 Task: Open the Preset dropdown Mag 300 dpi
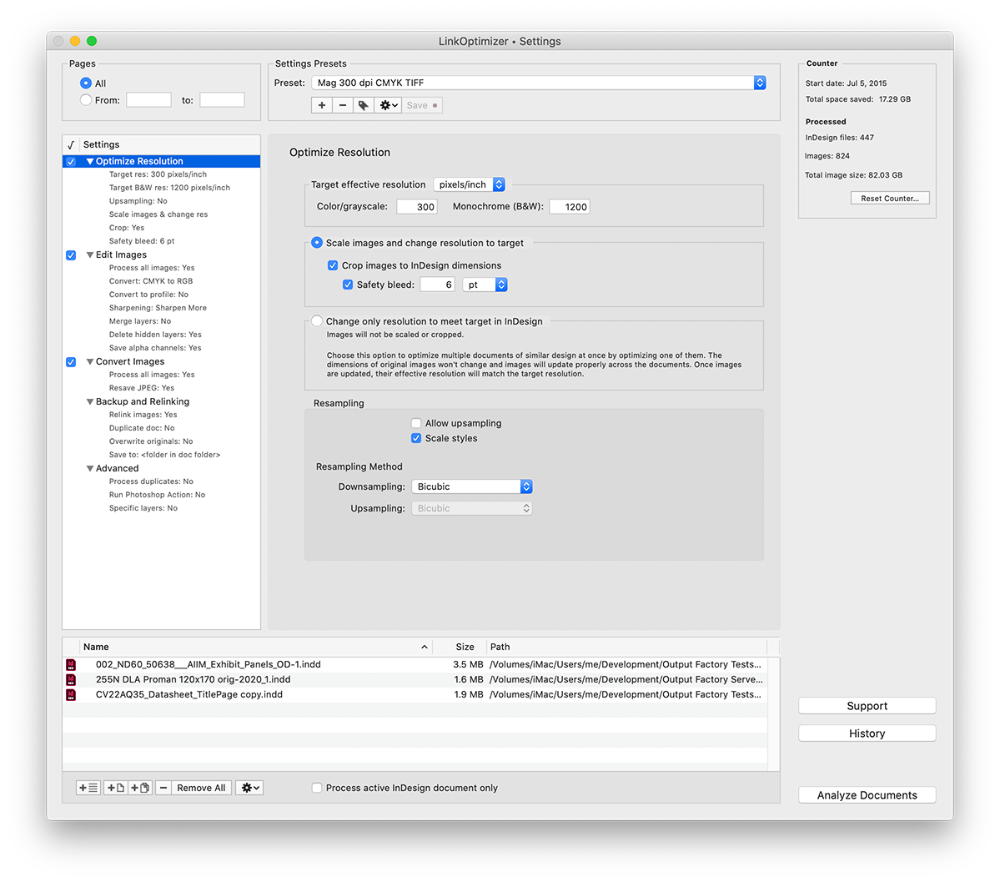pos(539,82)
